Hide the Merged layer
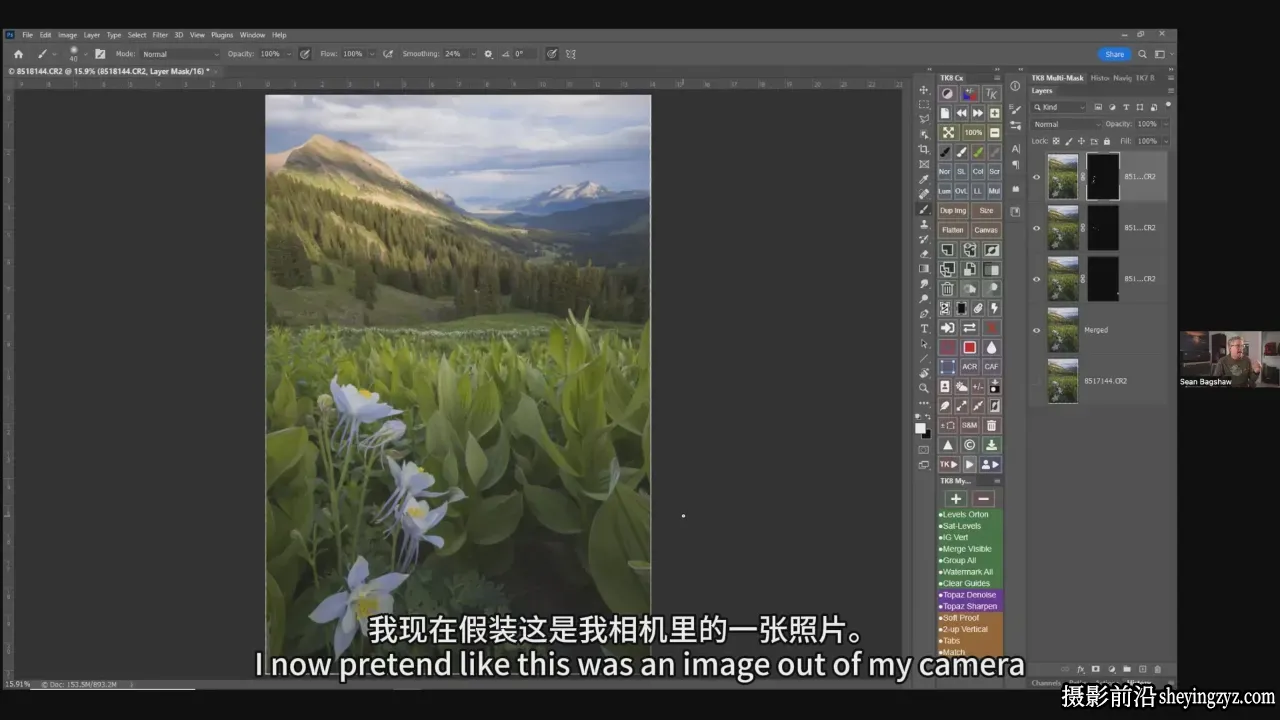 pyautogui.click(x=1036, y=330)
